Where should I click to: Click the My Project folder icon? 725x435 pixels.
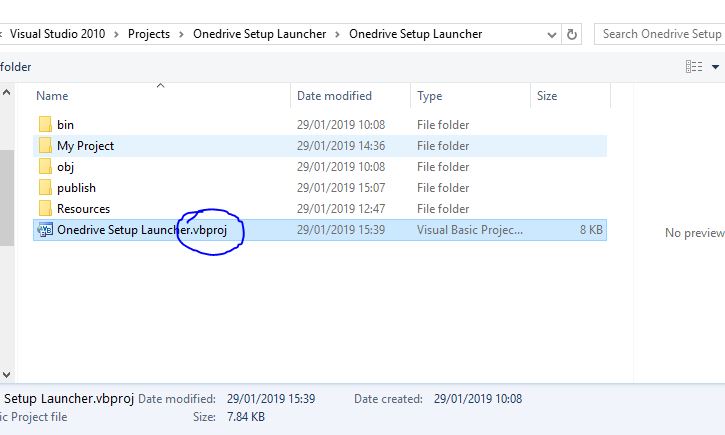[x=45, y=146]
